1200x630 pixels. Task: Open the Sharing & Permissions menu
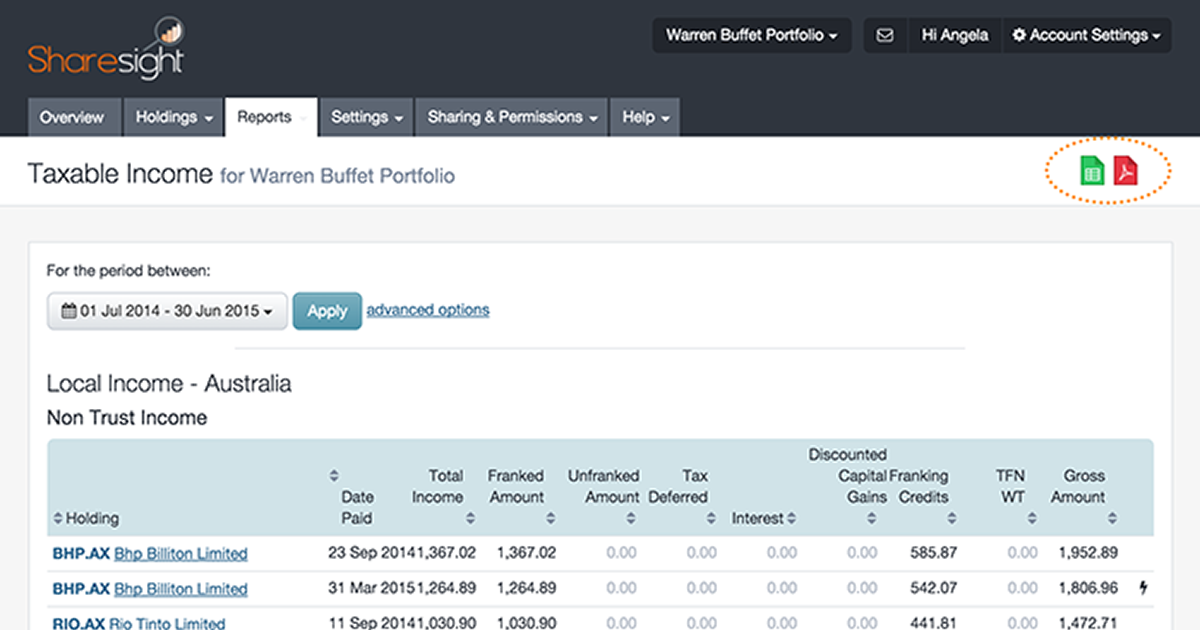510,117
